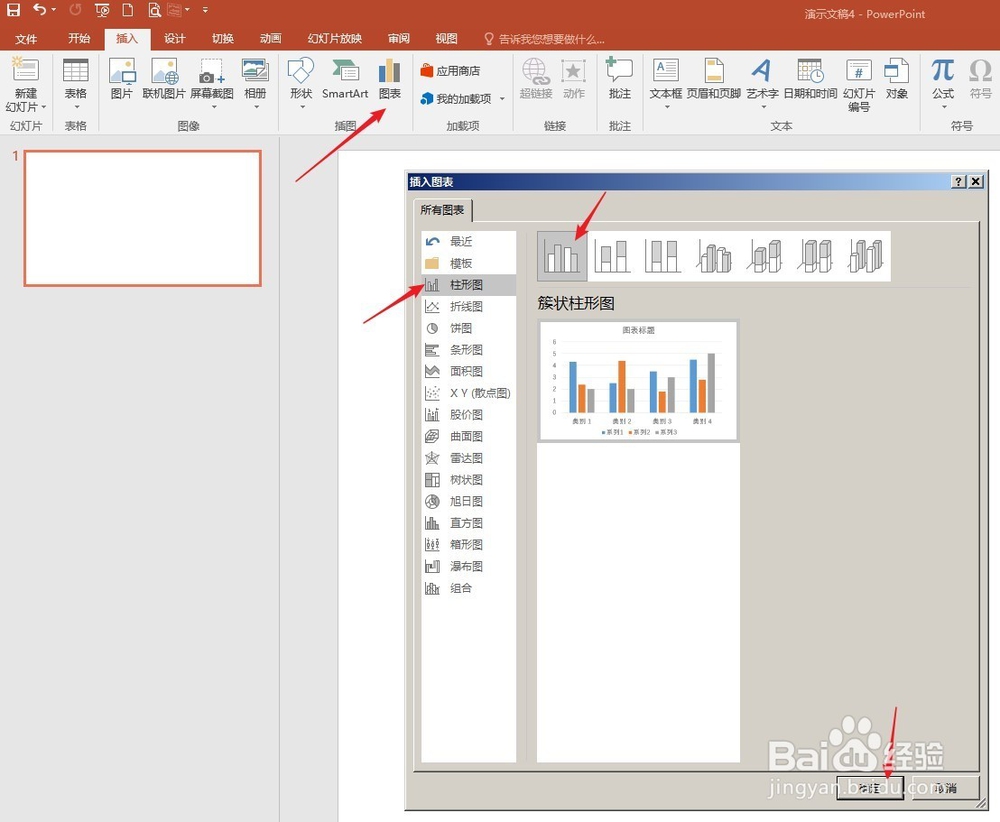Click Print Preview icon in quick access toolbar
The width and height of the screenshot is (1000, 822).
pyautogui.click(x=154, y=10)
